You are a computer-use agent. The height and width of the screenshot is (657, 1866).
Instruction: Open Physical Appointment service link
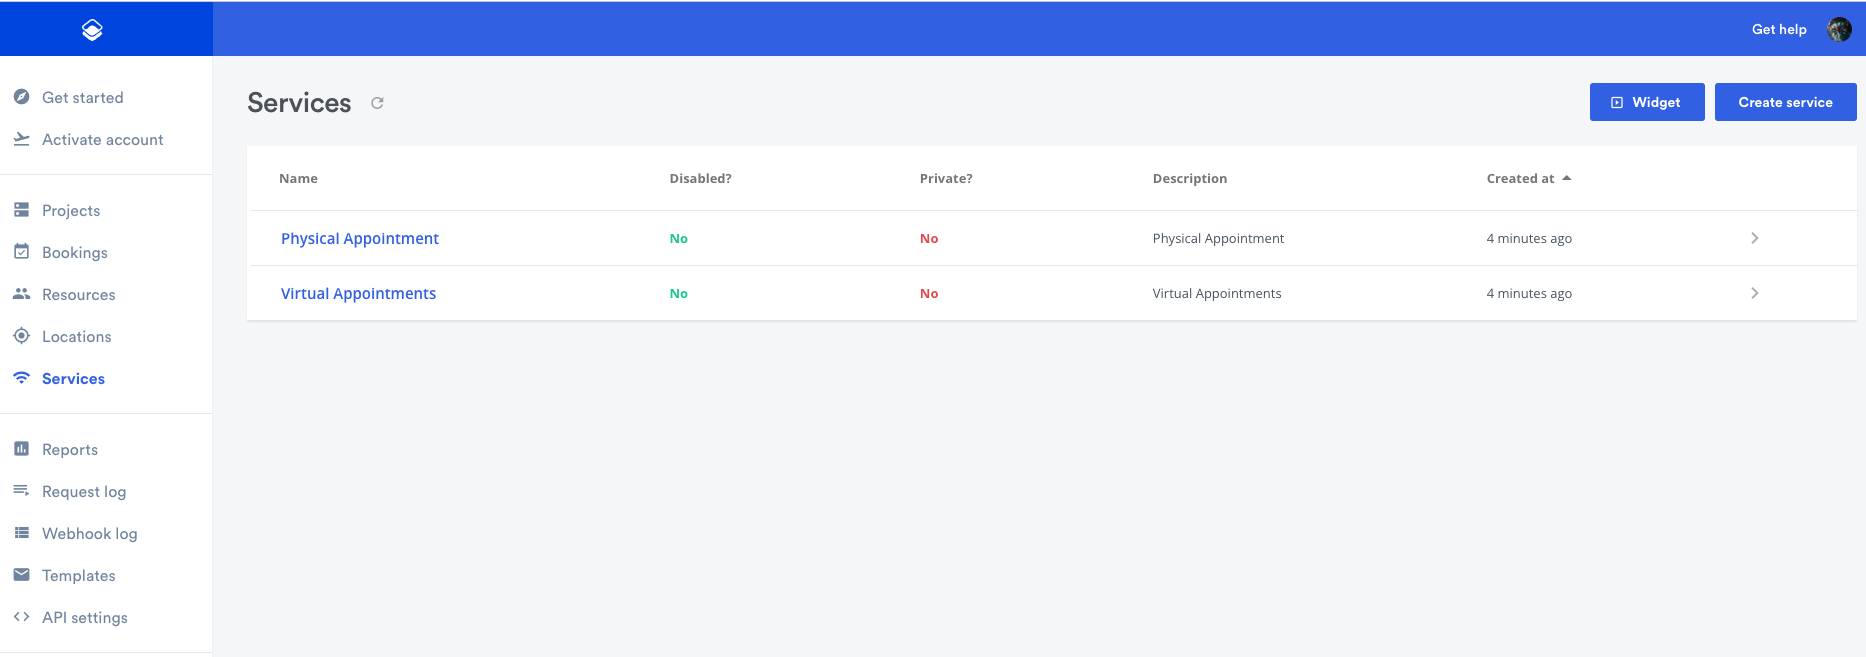tap(360, 238)
